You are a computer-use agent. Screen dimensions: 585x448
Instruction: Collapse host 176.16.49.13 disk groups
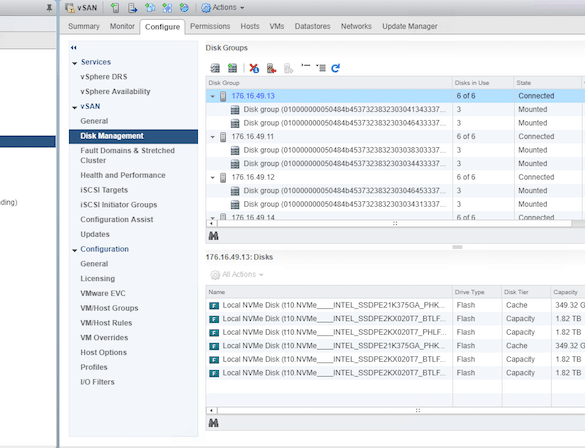[x=212, y=96]
